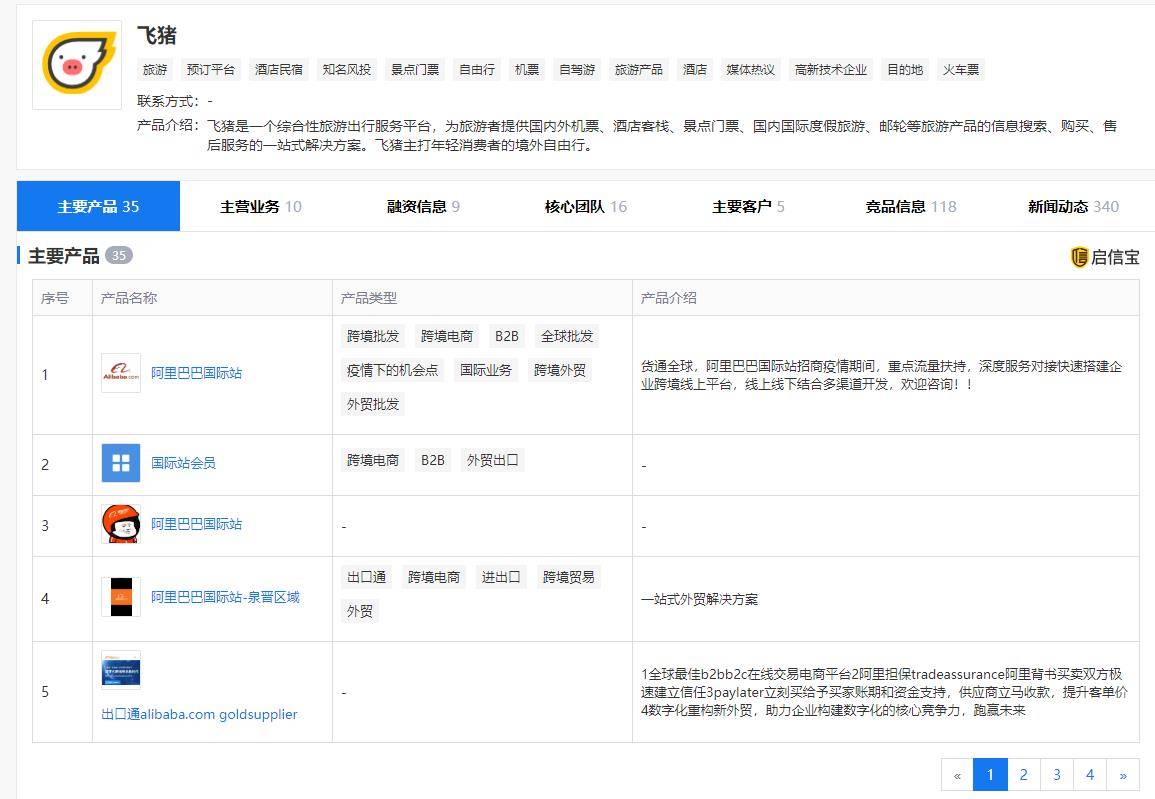The image size is (1155, 799).
Task: Click the blue grid icon for 国际站会员
Action: (121, 463)
